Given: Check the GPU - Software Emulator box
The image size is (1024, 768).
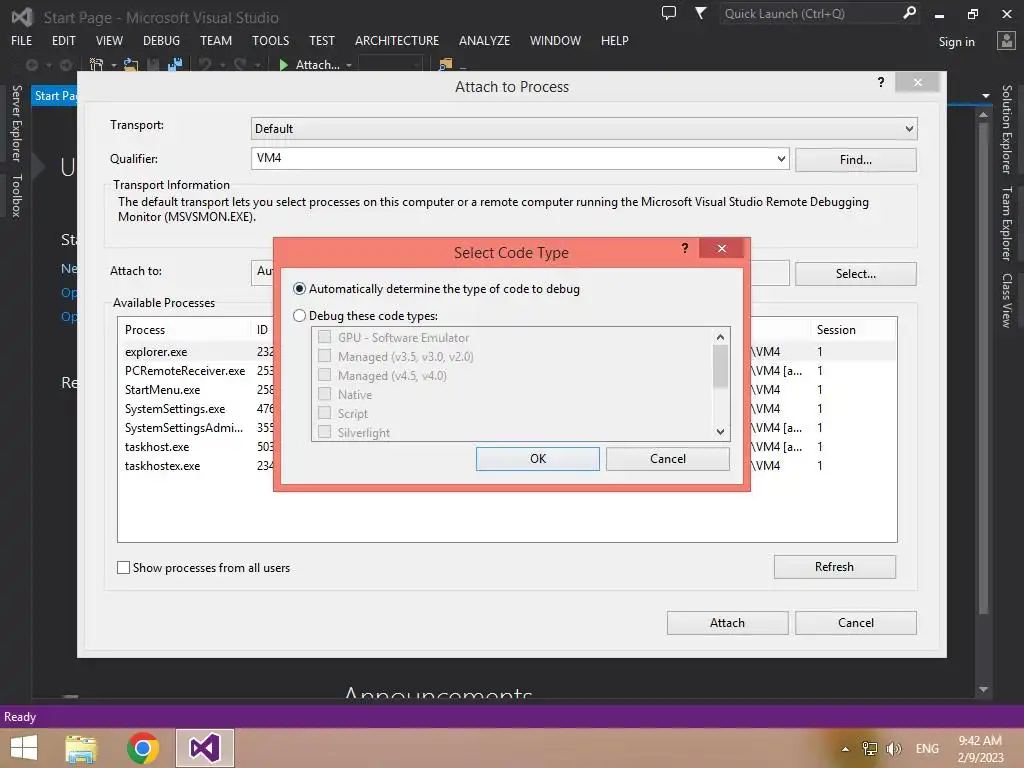Looking at the screenshot, I should coord(325,337).
